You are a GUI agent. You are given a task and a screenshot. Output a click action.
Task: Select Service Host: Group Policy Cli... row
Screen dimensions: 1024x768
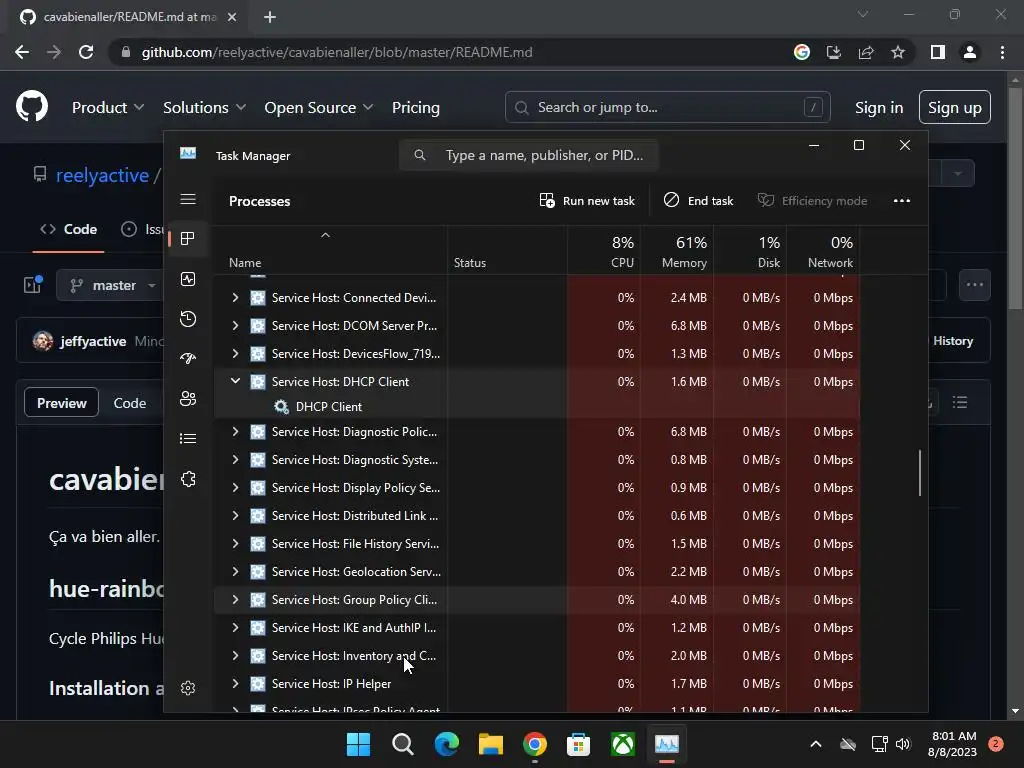tap(537, 600)
